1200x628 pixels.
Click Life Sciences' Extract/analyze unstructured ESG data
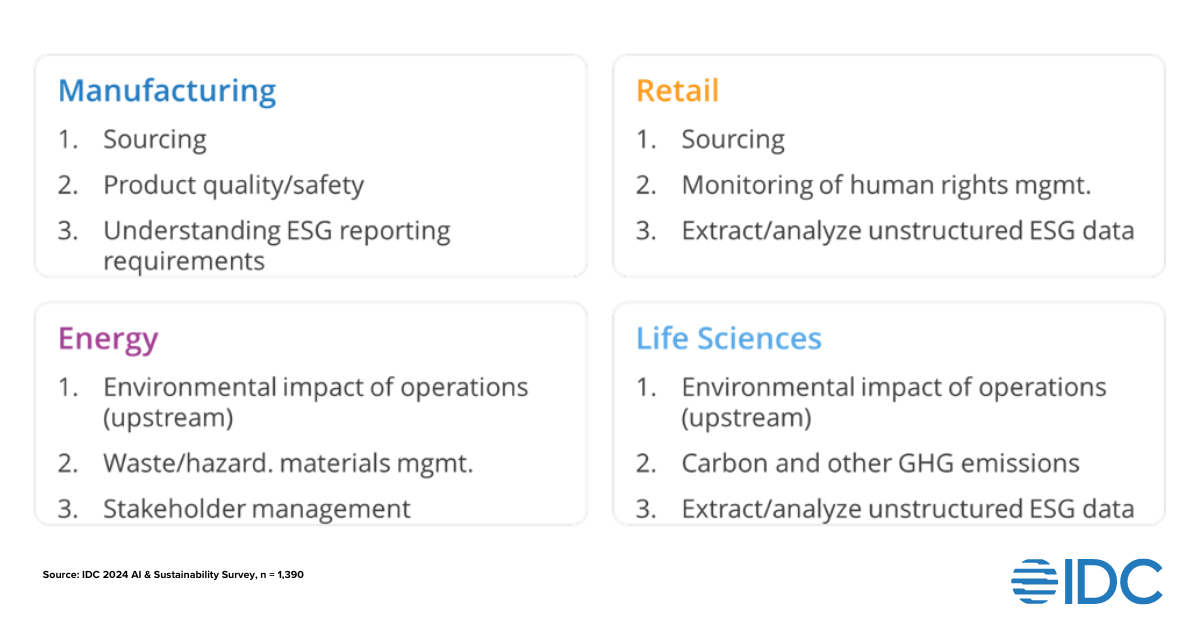point(908,508)
